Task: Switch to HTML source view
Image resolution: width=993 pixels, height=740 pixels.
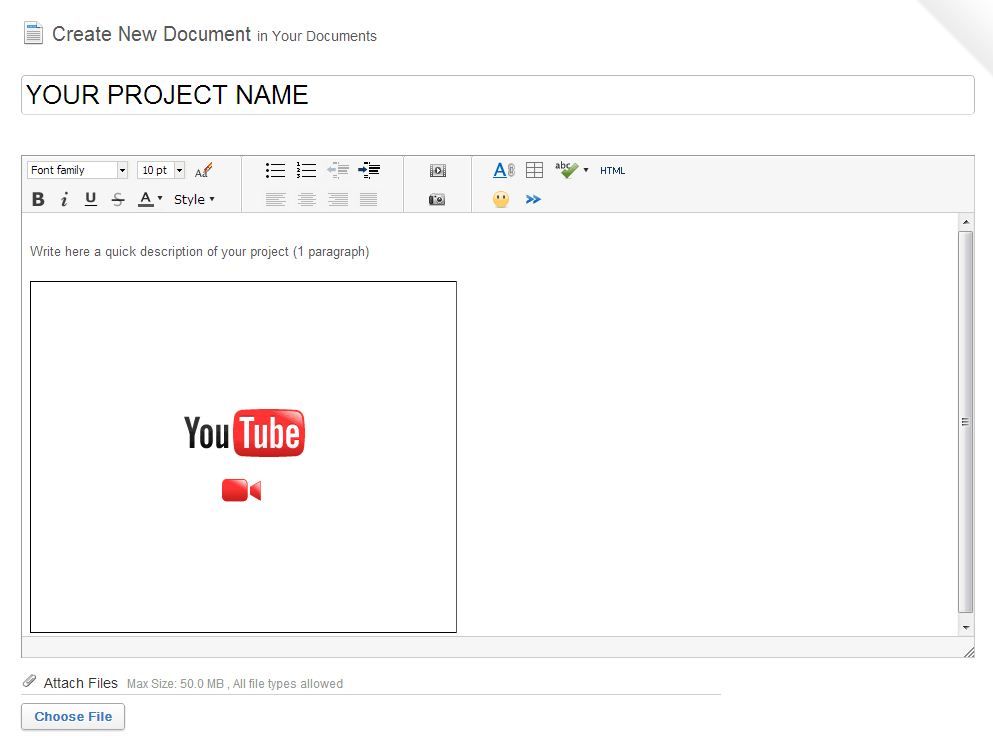Action: [612, 170]
